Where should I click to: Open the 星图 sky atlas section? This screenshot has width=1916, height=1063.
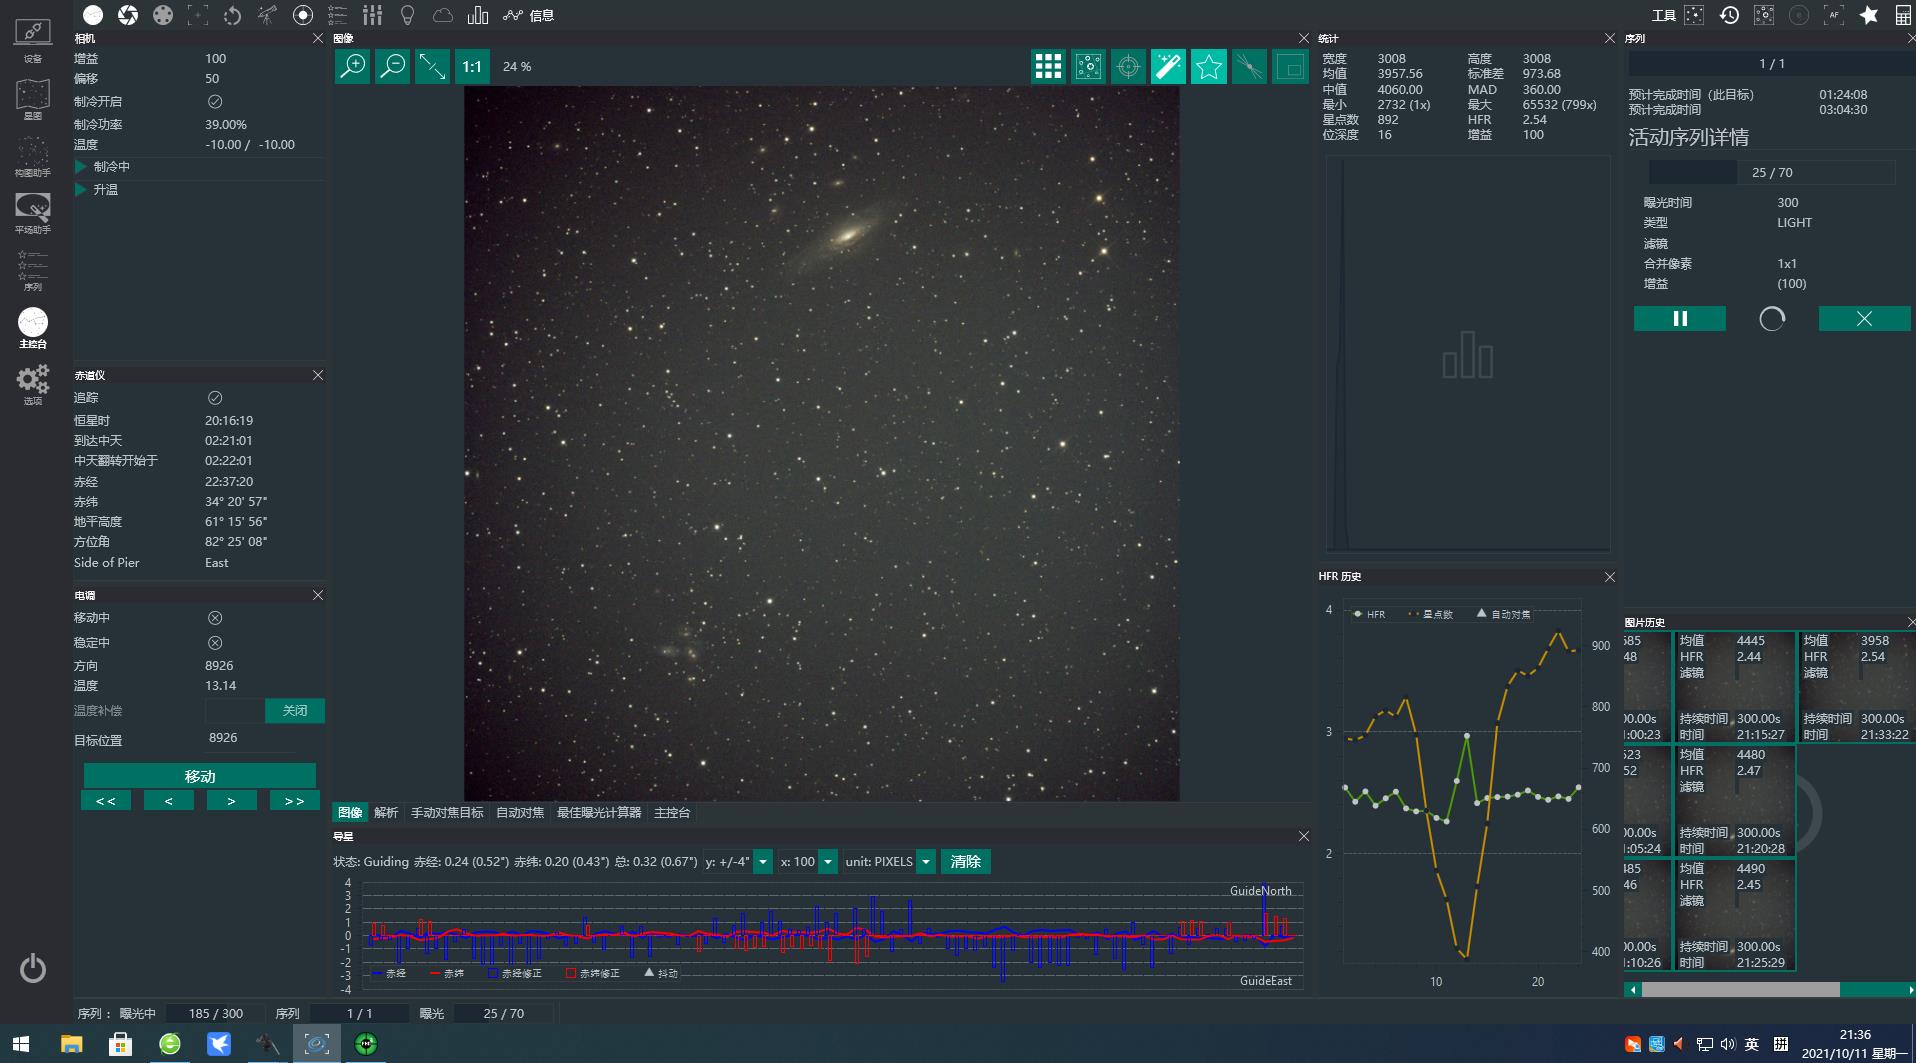(33, 99)
